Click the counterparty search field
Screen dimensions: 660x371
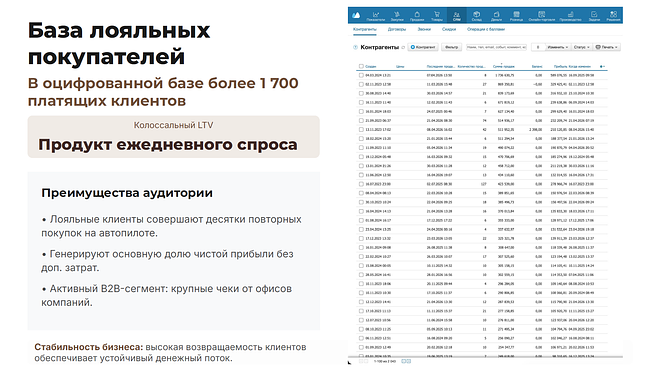click(x=496, y=47)
